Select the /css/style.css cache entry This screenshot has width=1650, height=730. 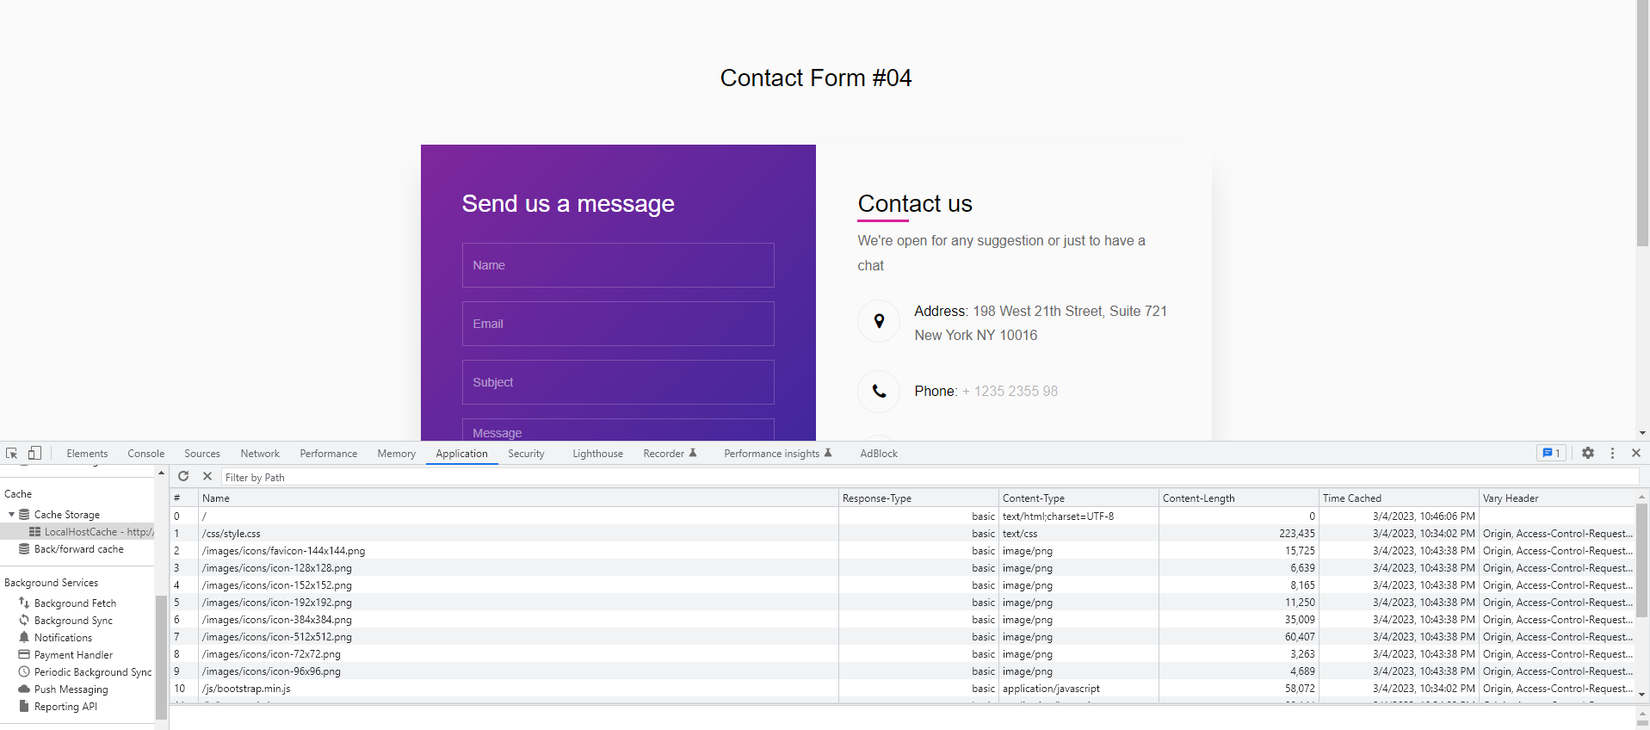(x=903, y=534)
